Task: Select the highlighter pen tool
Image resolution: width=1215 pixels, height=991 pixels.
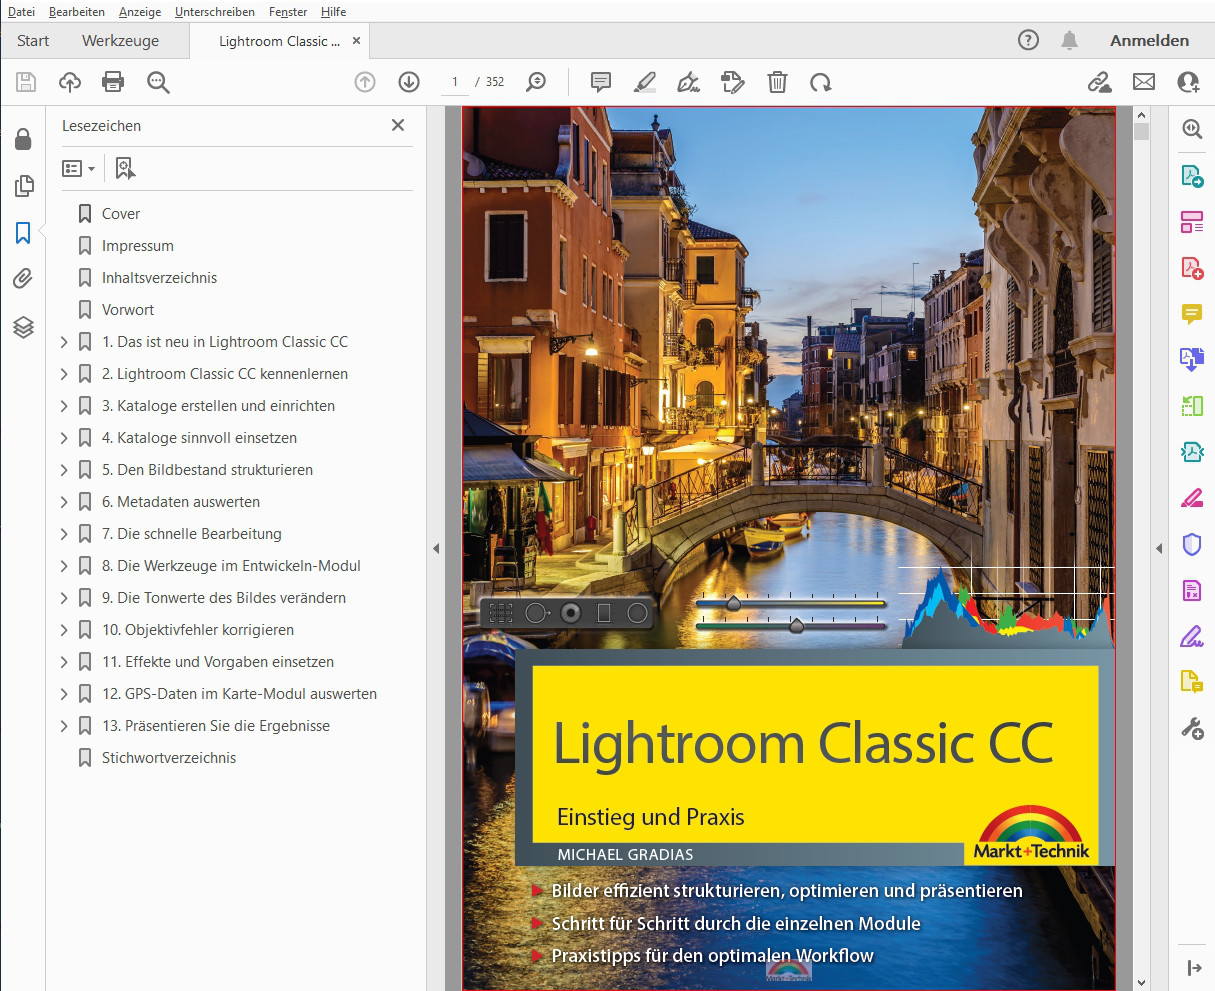Action: click(645, 82)
